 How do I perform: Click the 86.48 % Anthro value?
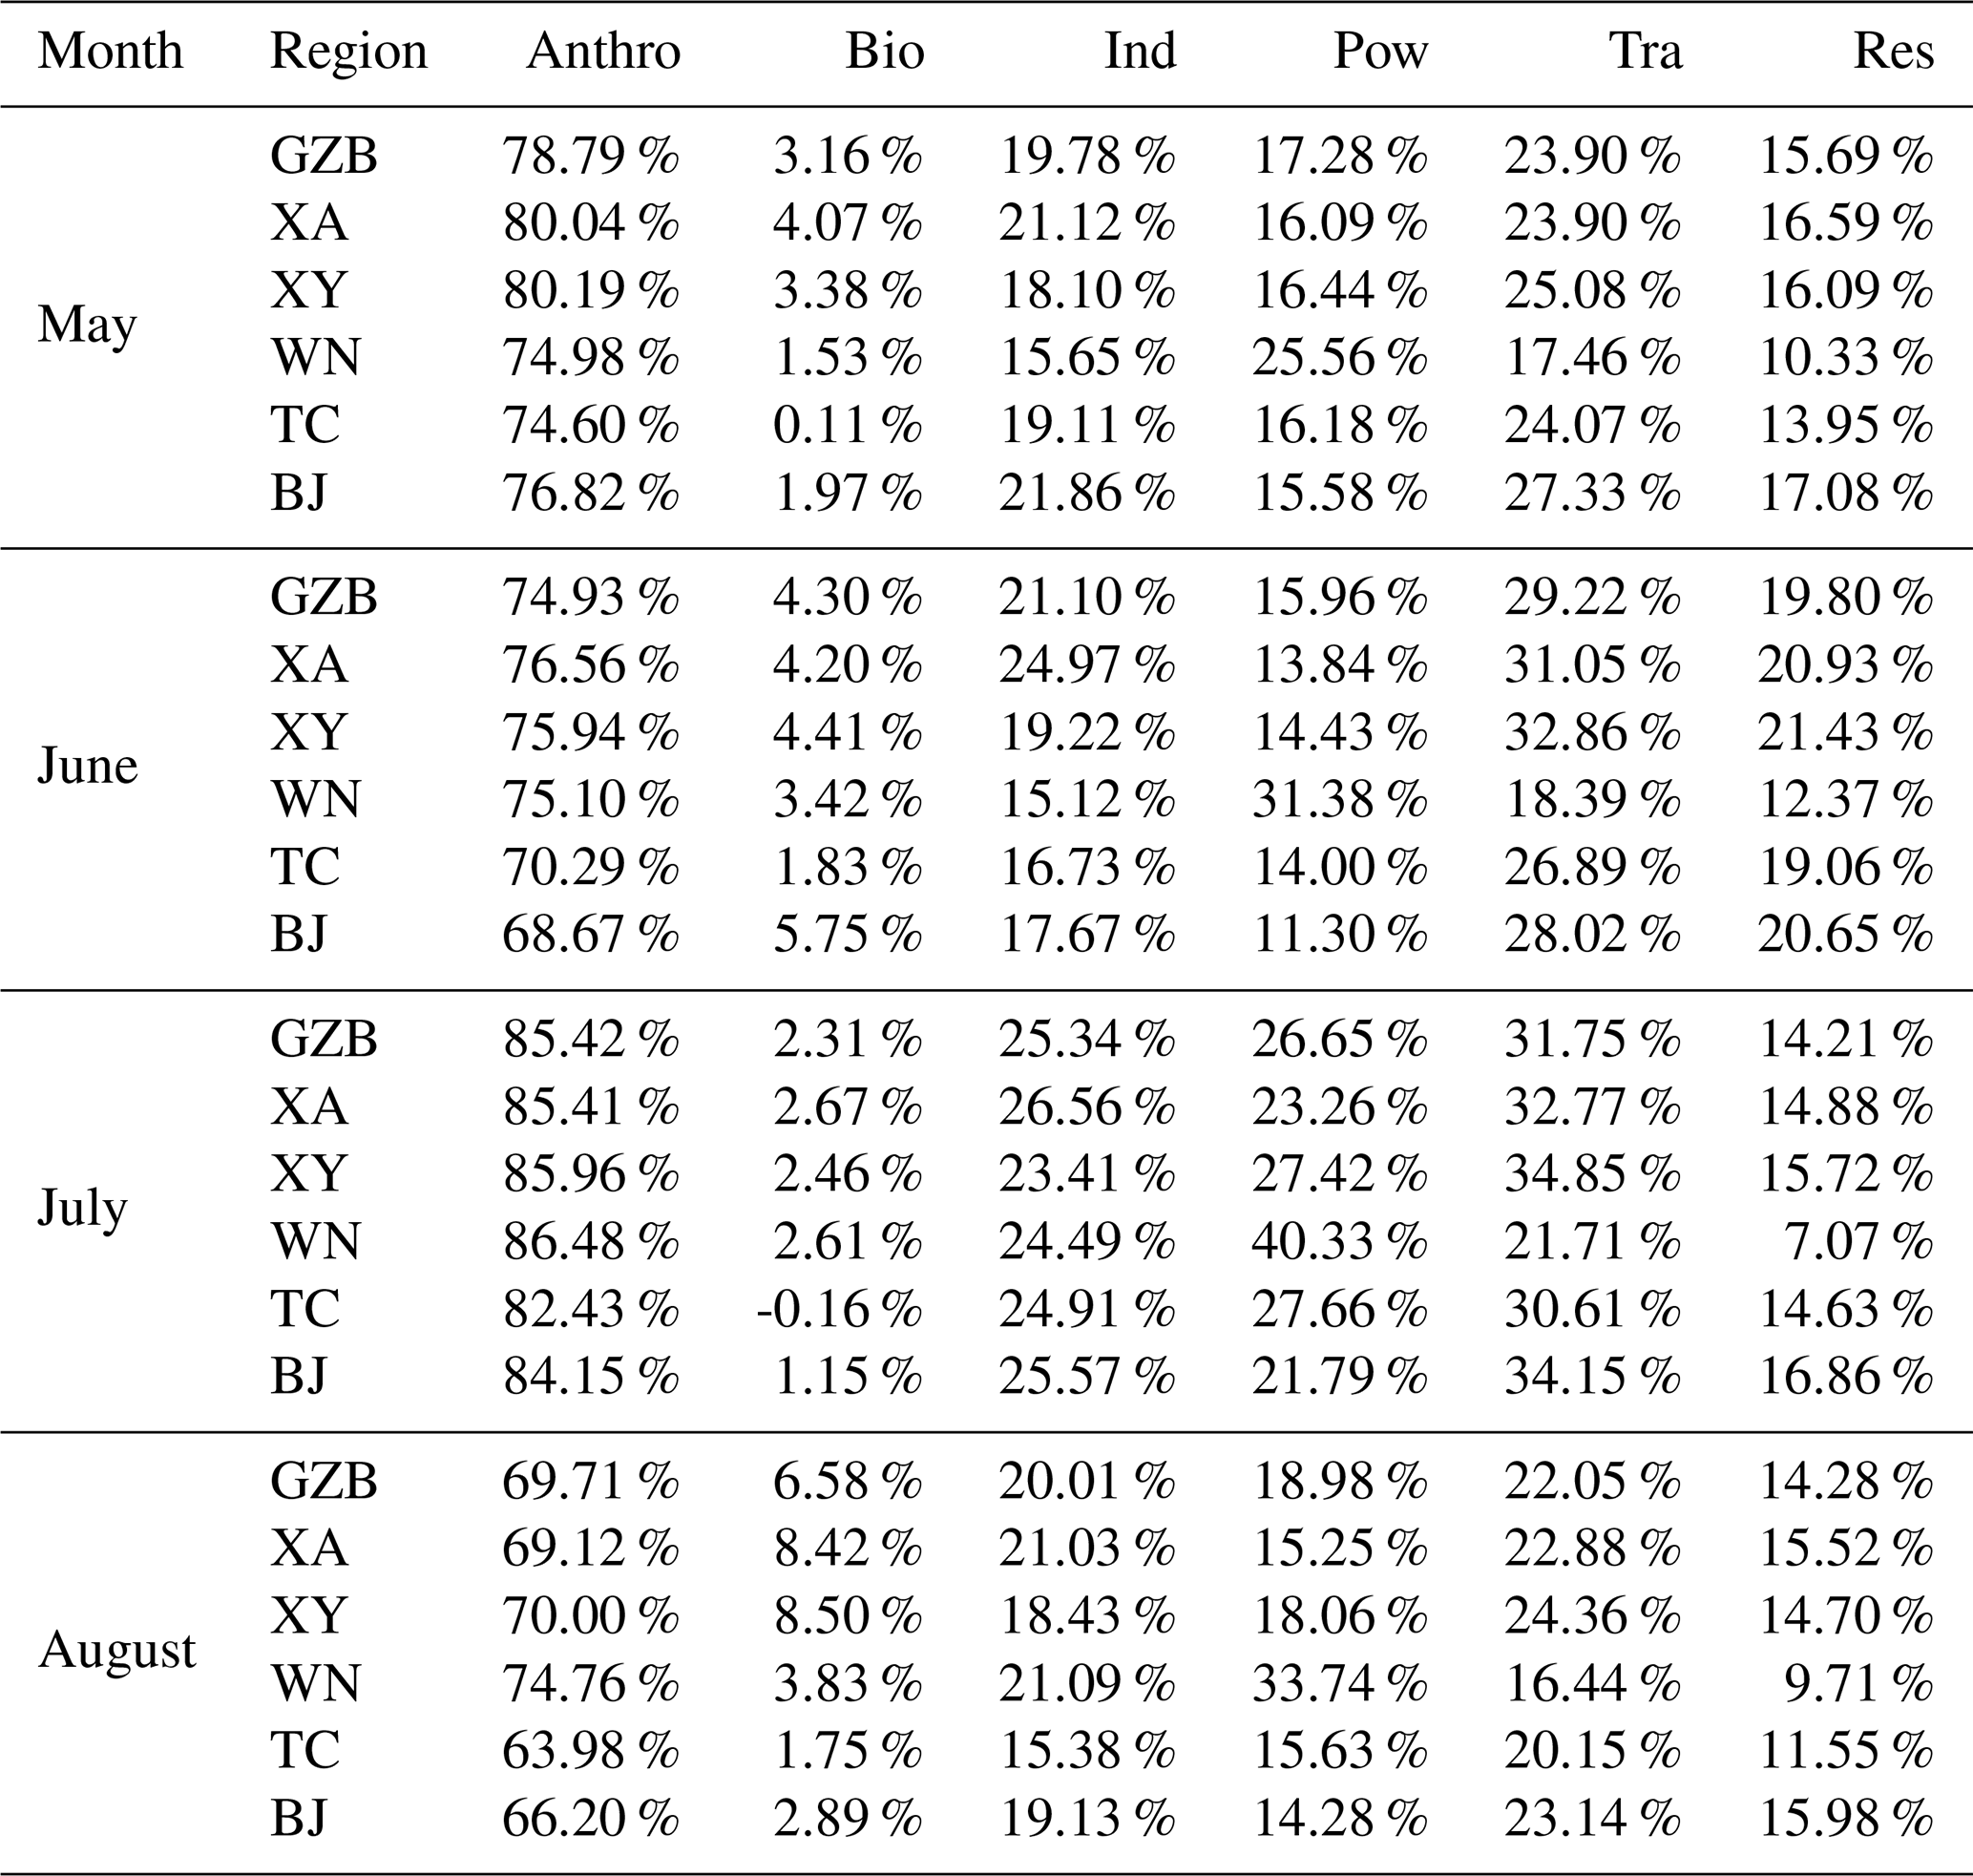(x=590, y=1242)
